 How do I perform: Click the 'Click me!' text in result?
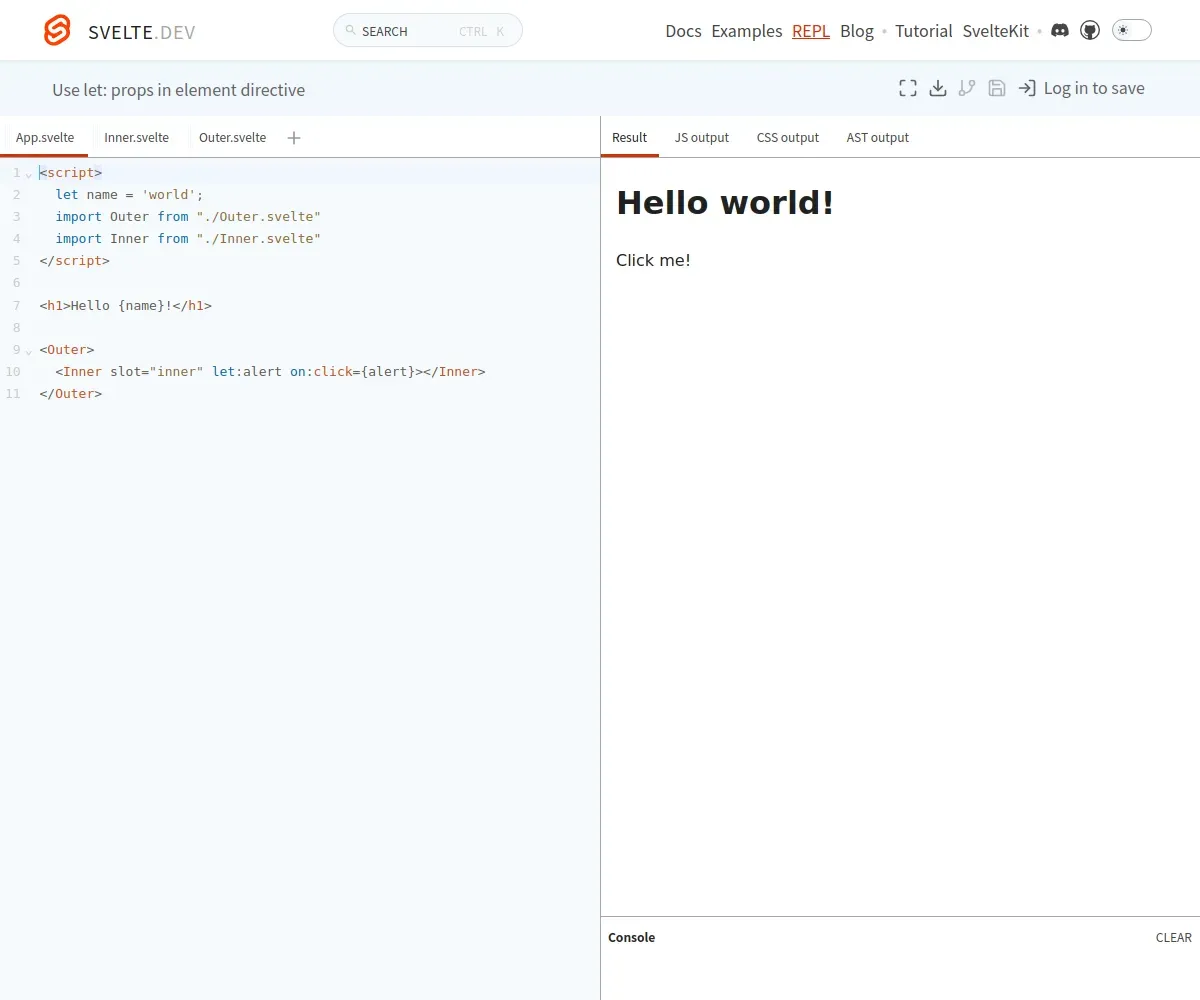pyautogui.click(x=653, y=261)
